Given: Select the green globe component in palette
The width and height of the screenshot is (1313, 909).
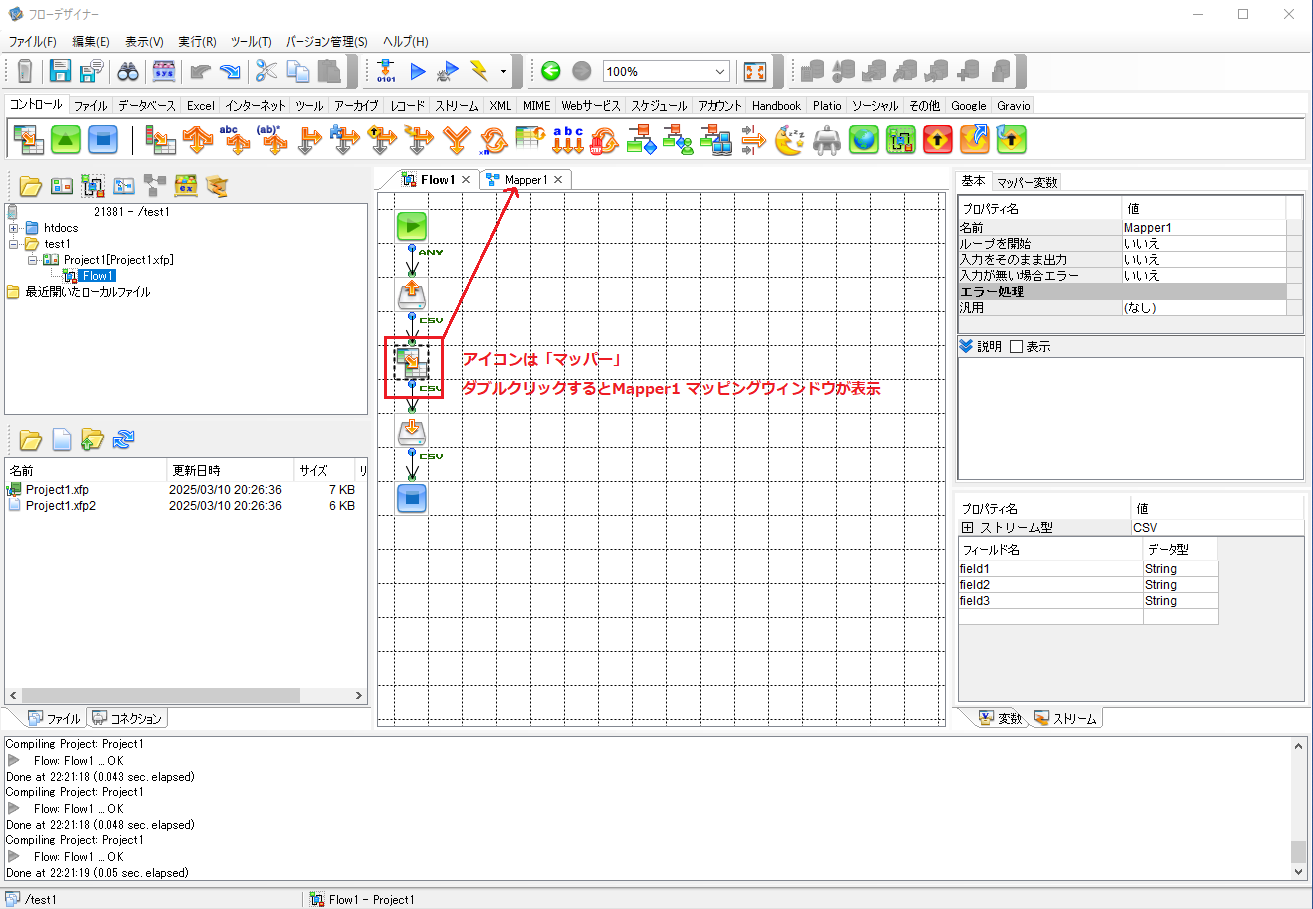Looking at the screenshot, I should click(x=864, y=139).
